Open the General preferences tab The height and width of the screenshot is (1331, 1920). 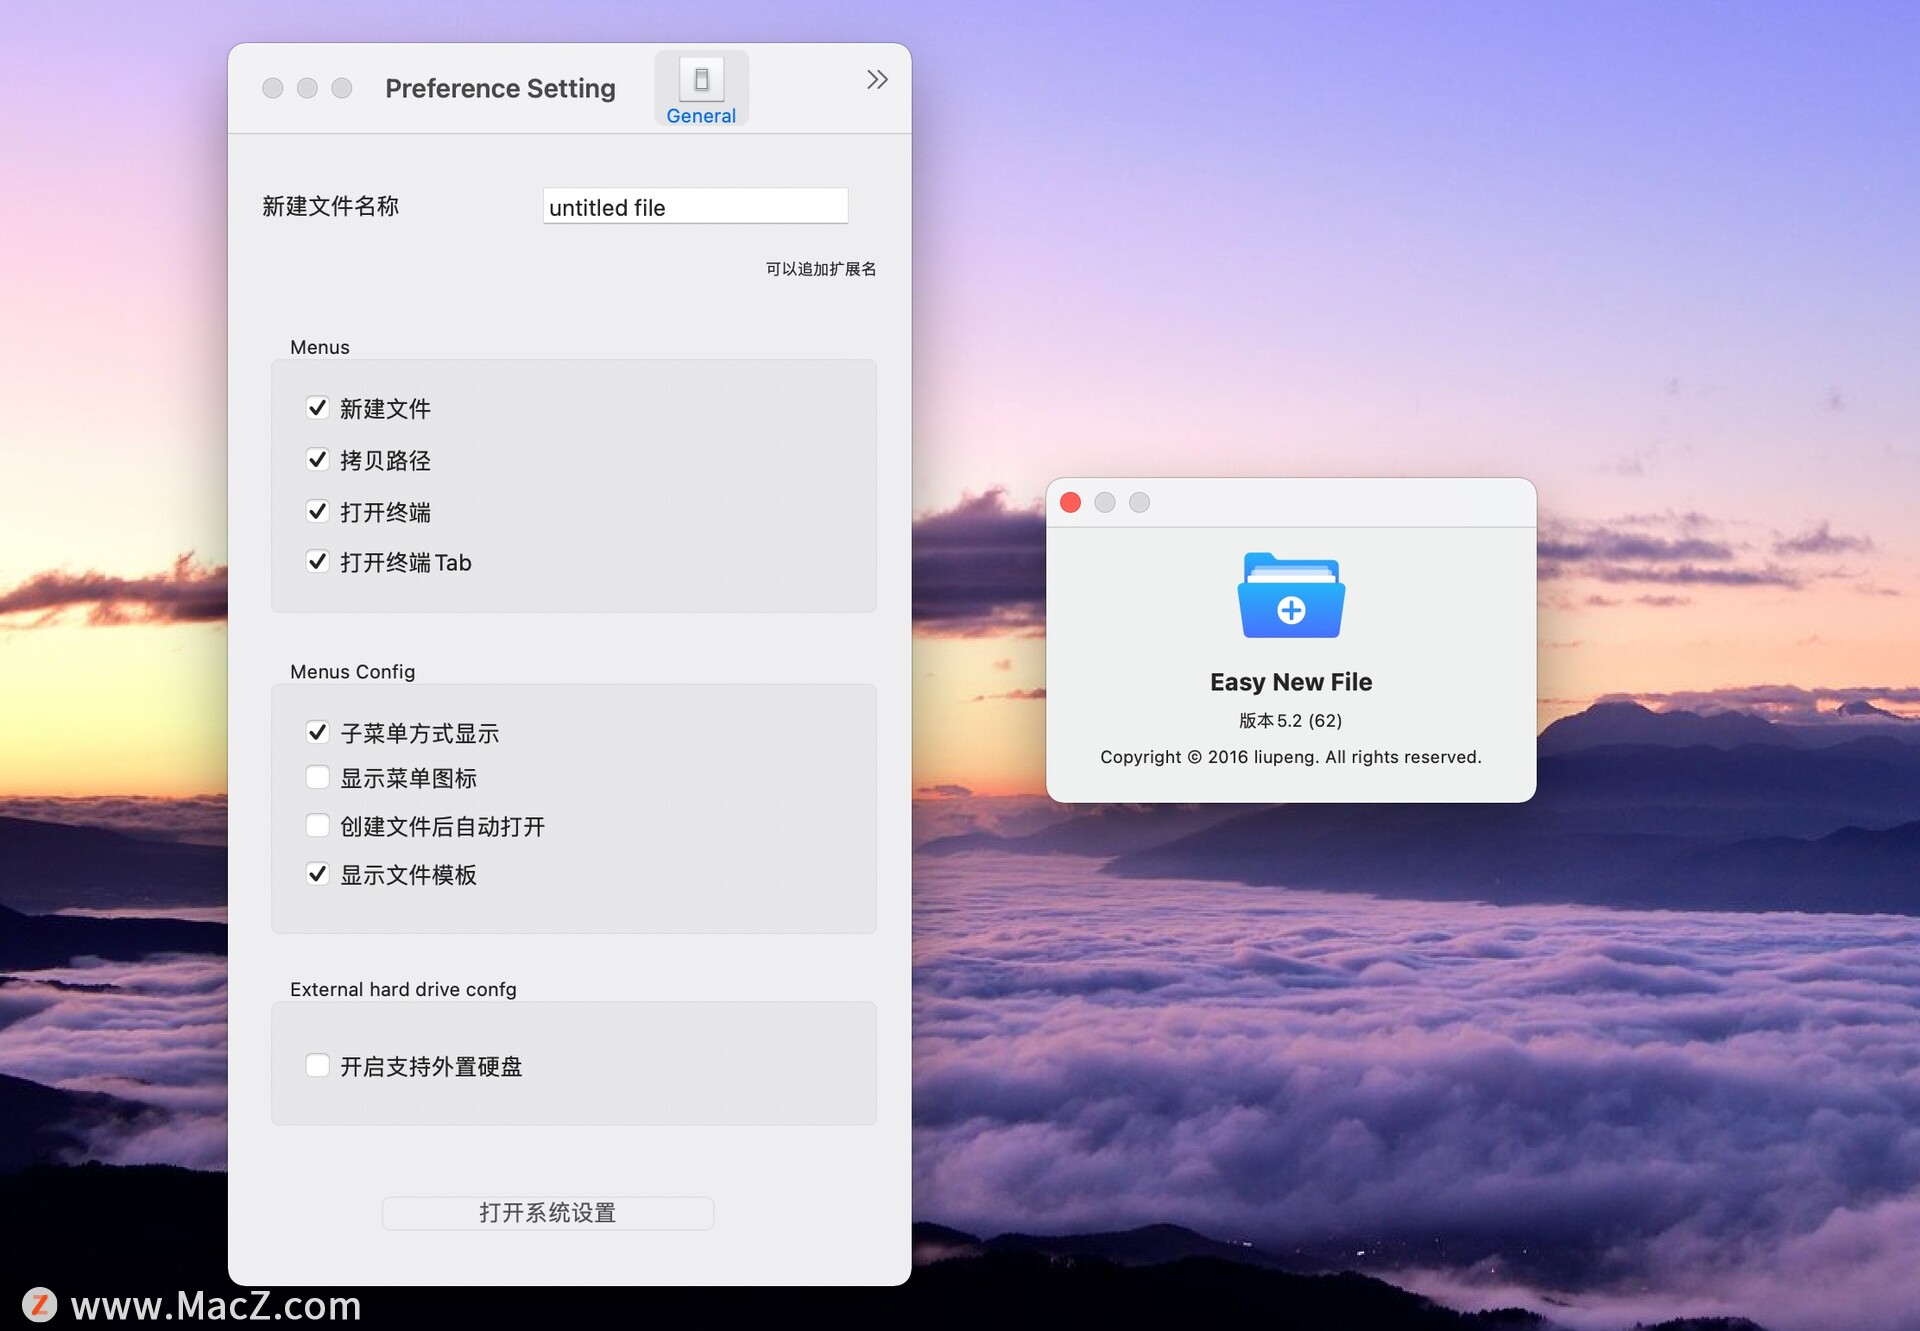coord(701,90)
